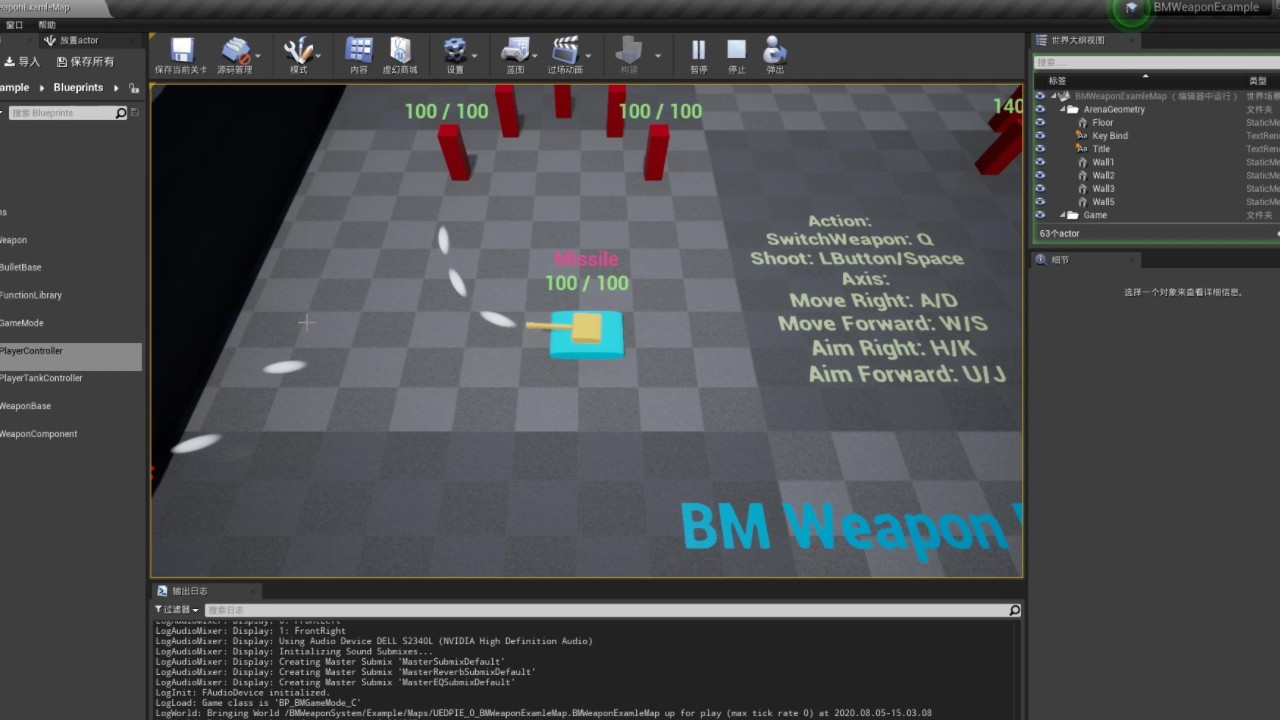Image resolution: width=1280 pixels, height=720 pixels.
Task: Expand the arrow after Blueprints breadcrumb
Action: click(x=116, y=88)
